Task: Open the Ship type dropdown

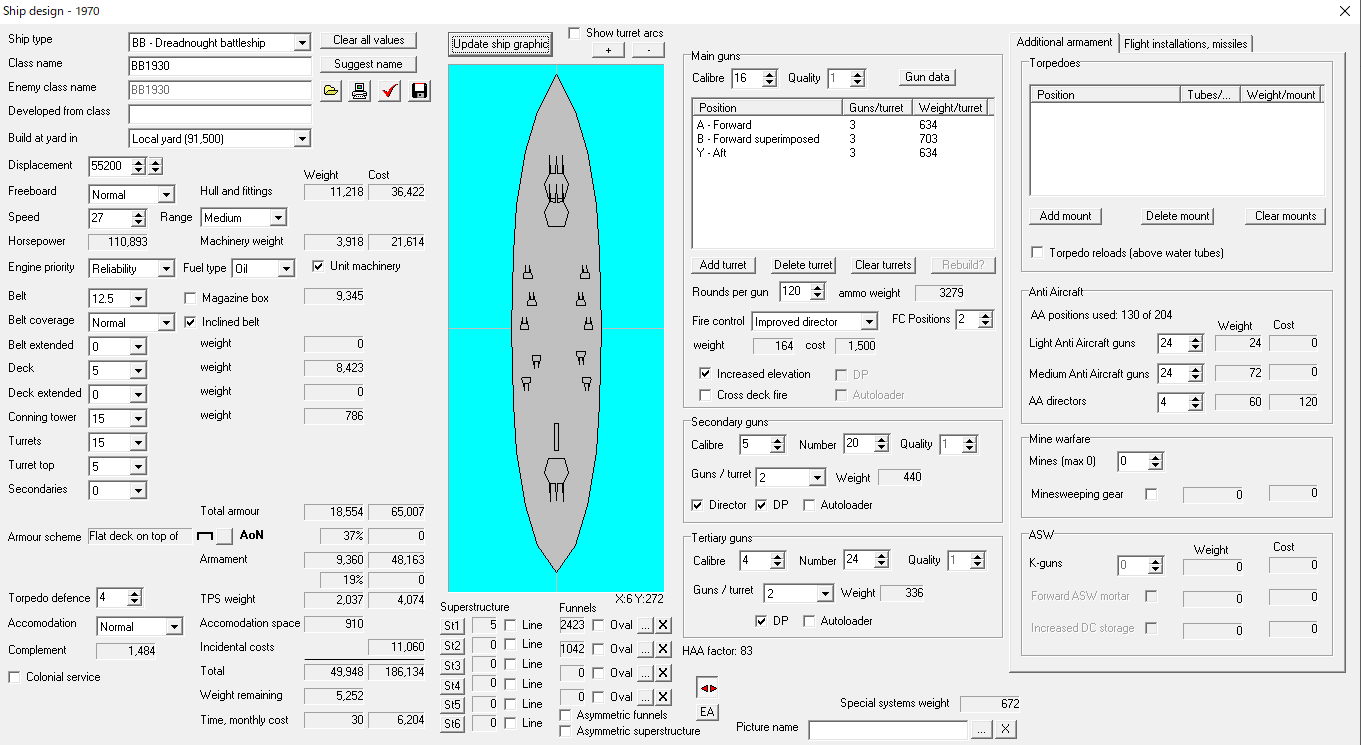Action: click(x=302, y=43)
